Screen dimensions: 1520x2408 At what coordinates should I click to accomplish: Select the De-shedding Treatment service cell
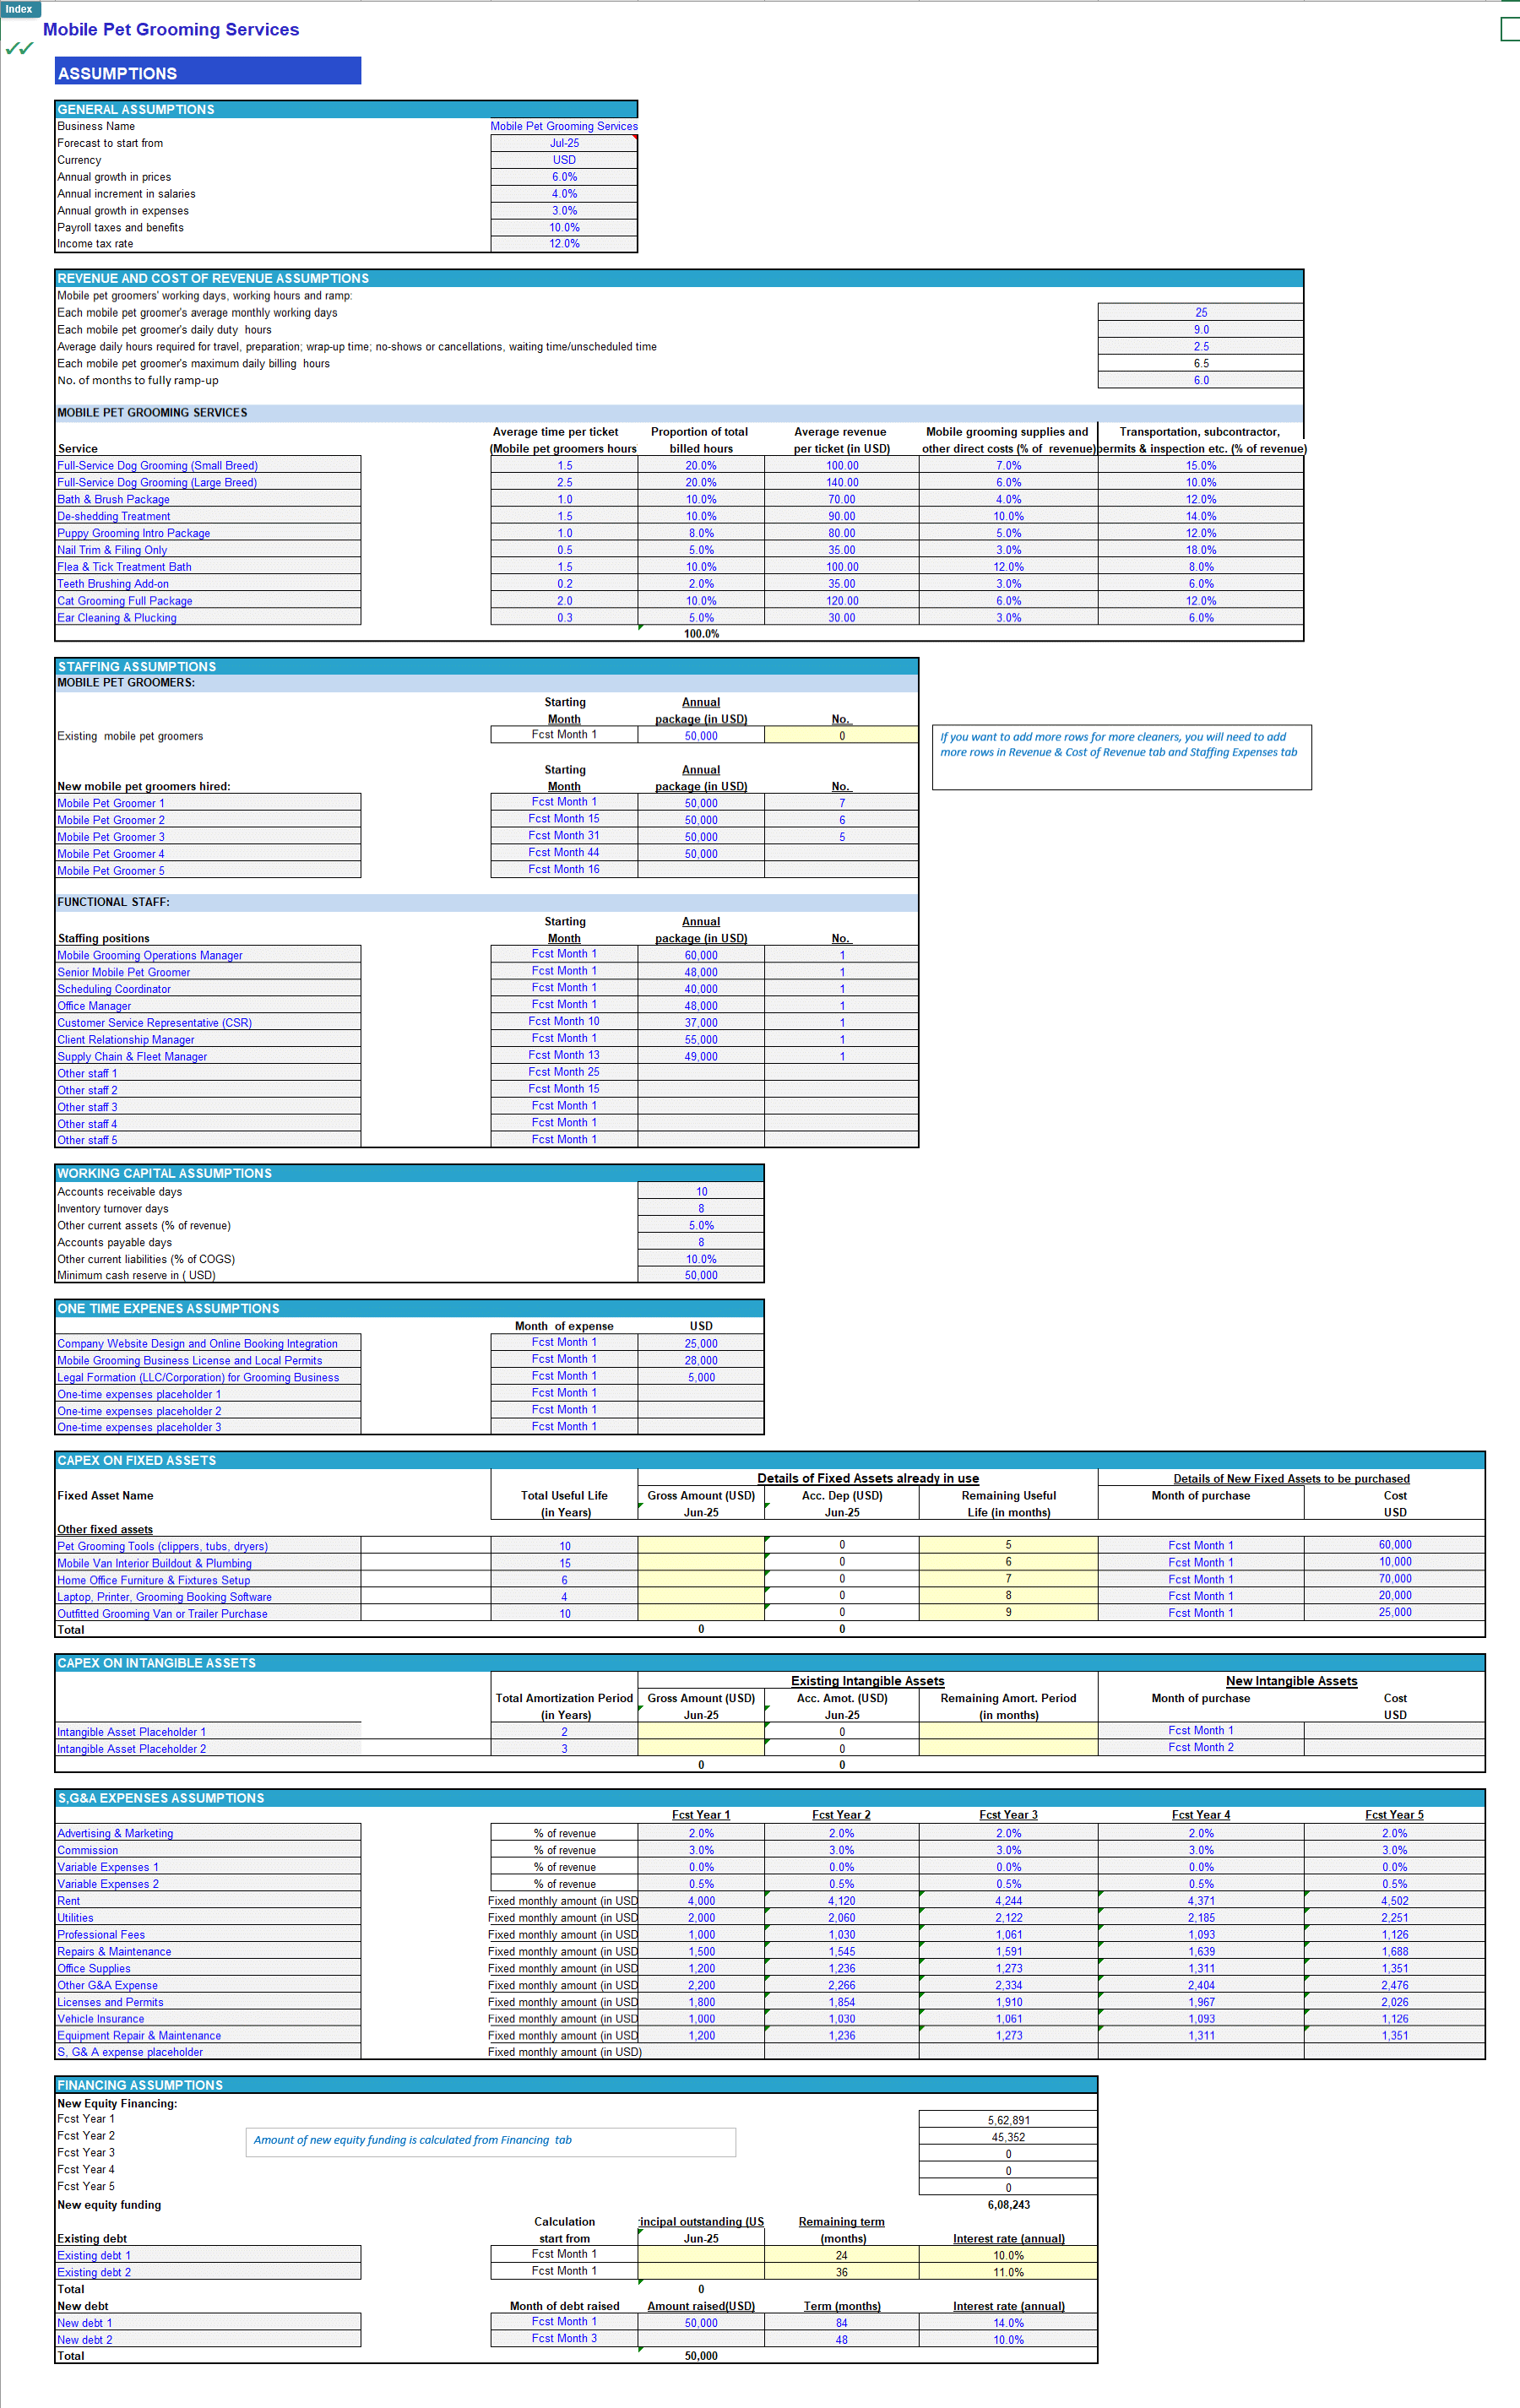[x=207, y=516]
